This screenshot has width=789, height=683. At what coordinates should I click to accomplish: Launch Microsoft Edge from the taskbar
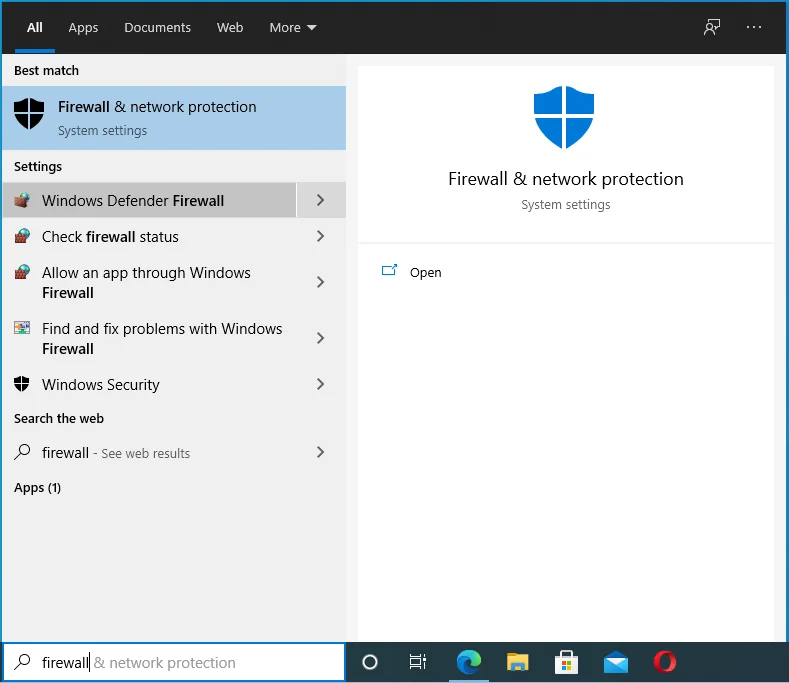[468, 662]
